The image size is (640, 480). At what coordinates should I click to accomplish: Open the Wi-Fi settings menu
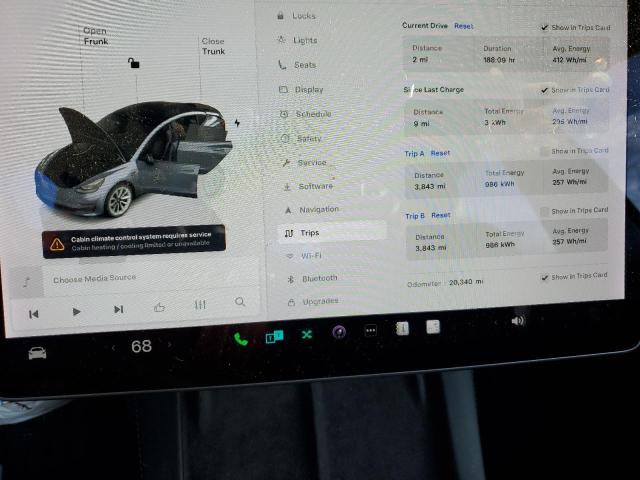click(x=304, y=256)
